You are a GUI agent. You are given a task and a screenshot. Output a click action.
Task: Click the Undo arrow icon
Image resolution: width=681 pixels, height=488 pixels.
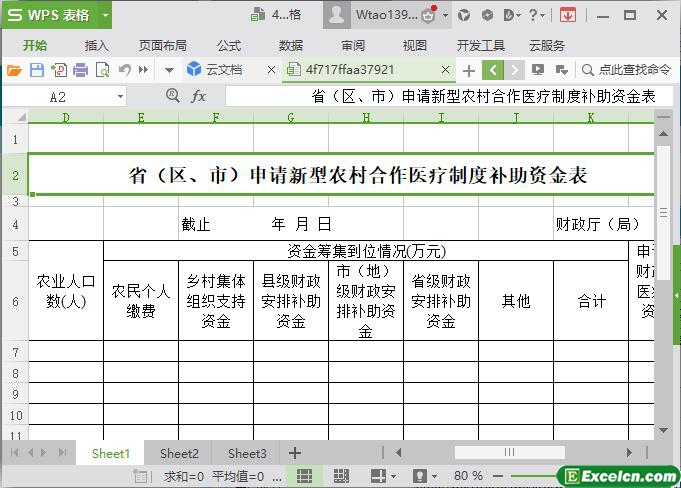coord(125,69)
